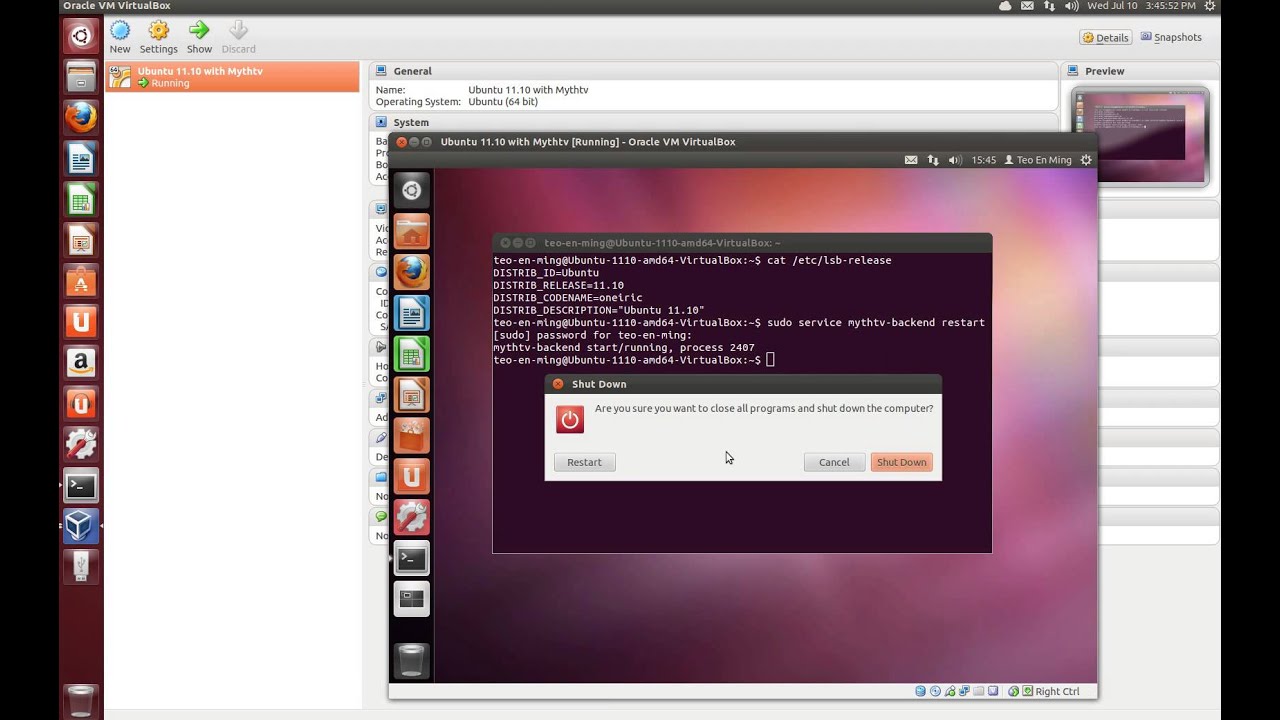Viewport: 1280px width, 720px height.
Task: Click hard disk activity icon in VM status bar
Action: (920, 691)
